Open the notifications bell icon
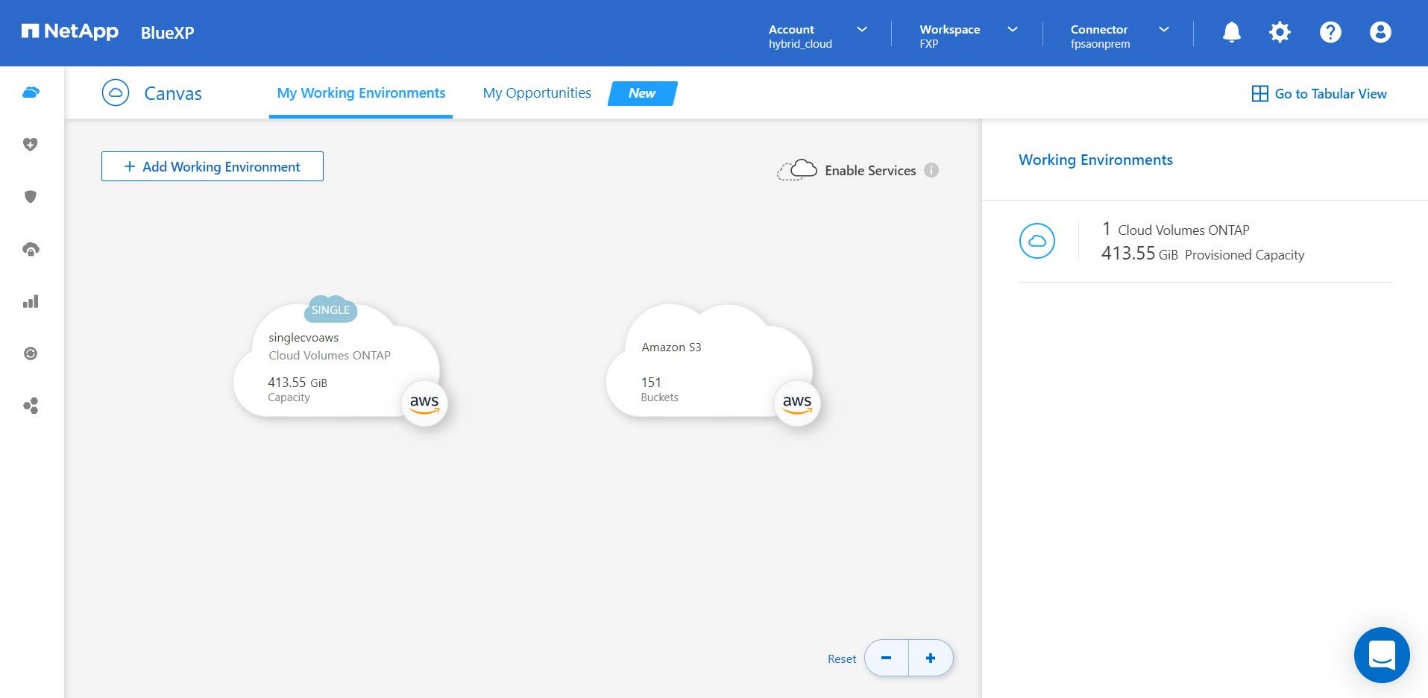The height and width of the screenshot is (698, 1428). (1232, 32)
